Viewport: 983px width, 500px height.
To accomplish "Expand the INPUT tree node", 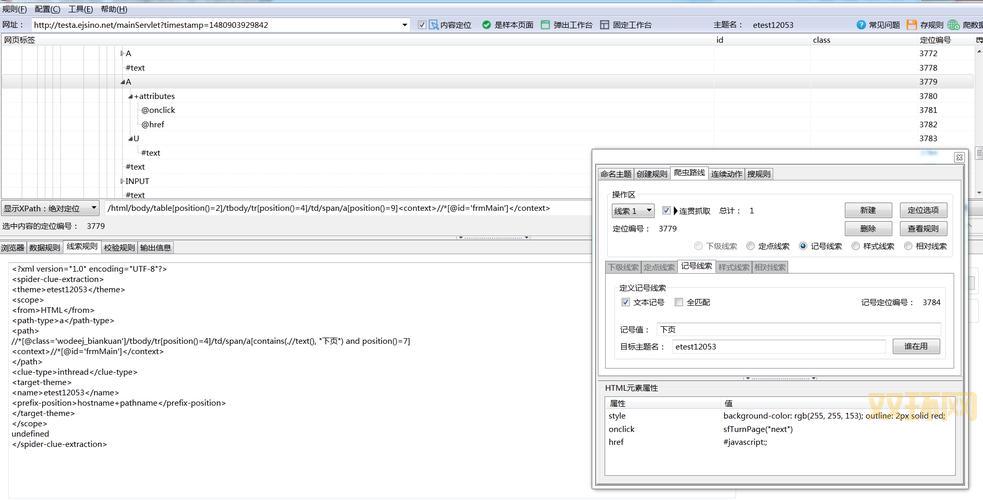I will coord(122,181).
